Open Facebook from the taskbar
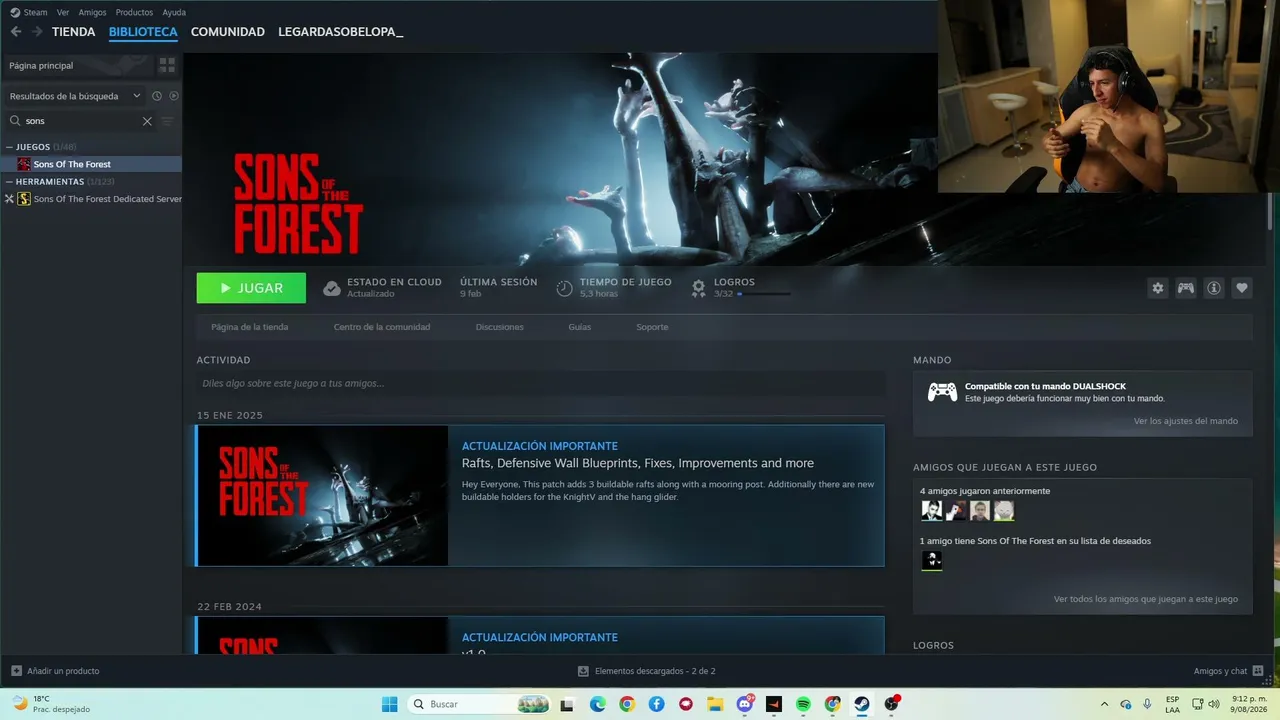Image resolution: width=1280 pixels, height=720 pixels. 656,704
